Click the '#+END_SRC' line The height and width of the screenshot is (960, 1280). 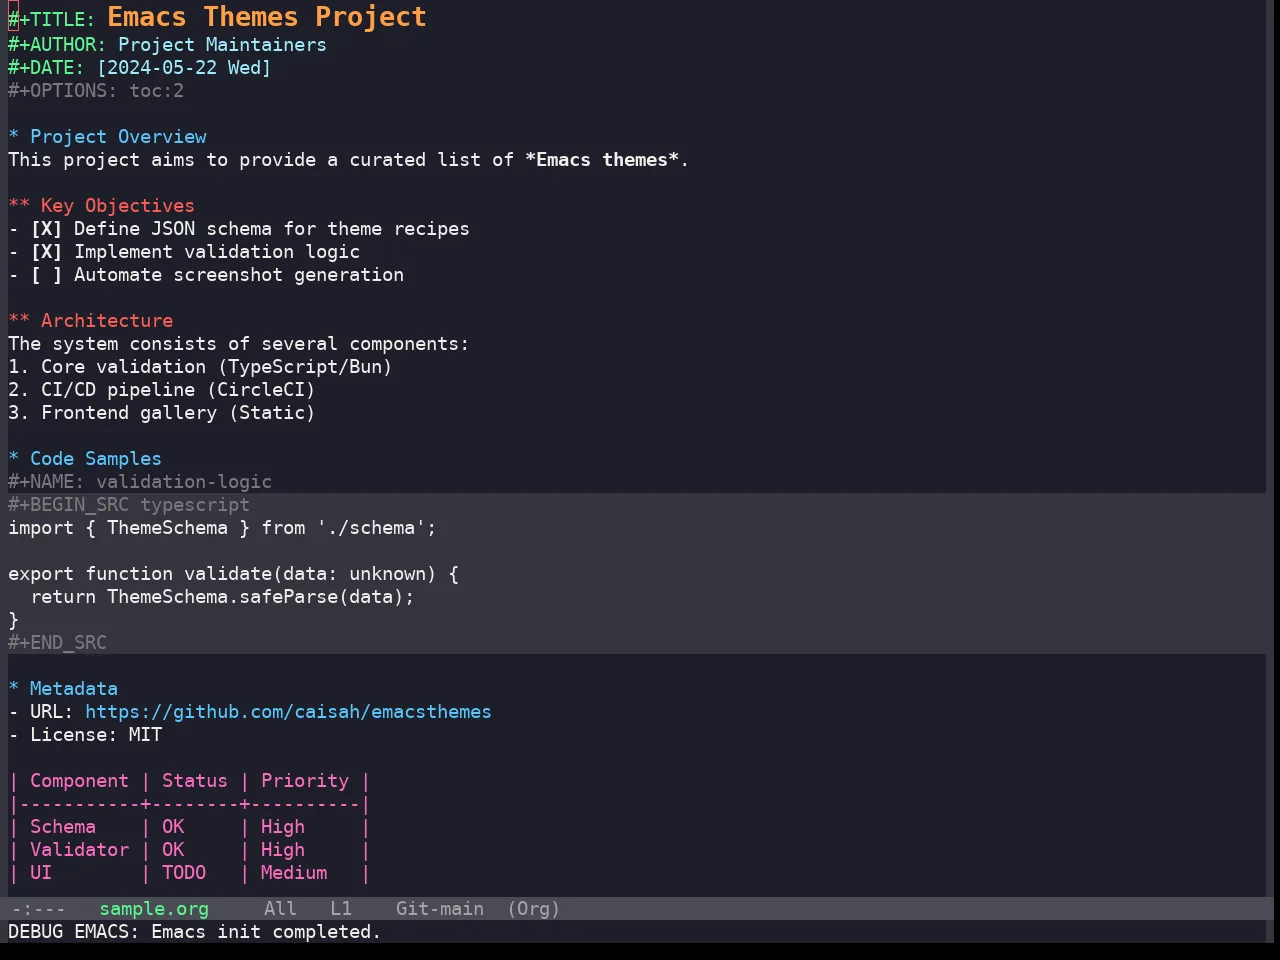click(x=57, y=643)
